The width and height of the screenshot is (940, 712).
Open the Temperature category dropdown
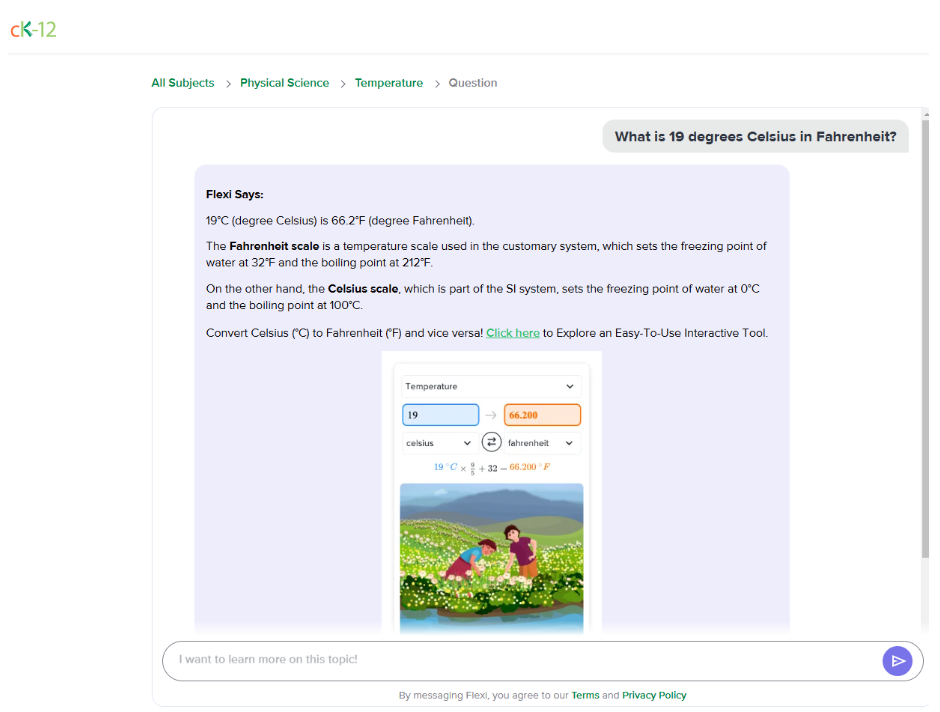pos(490,386)
